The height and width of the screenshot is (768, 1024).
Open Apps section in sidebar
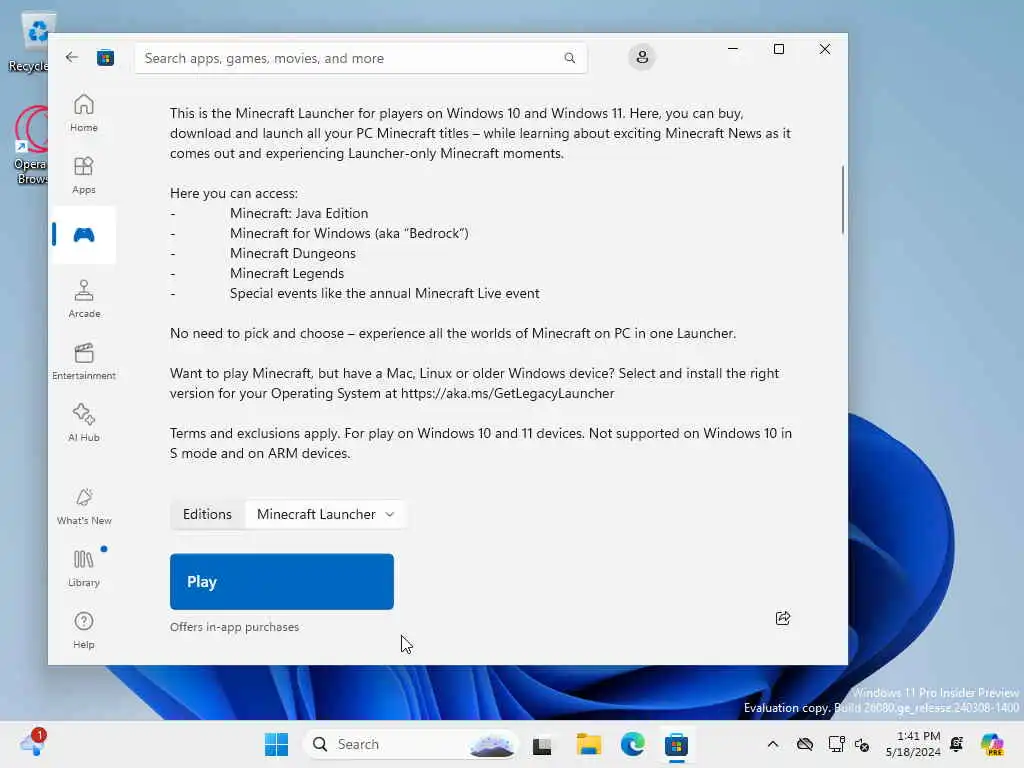click(x=84, y=175)
